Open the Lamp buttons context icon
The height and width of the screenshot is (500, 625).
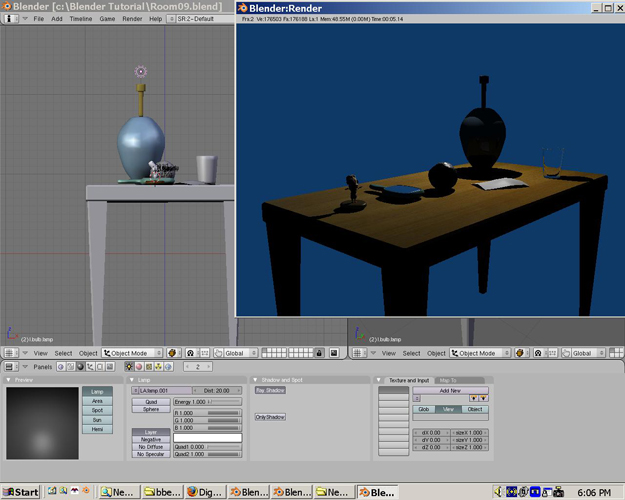pyautogui.click(x=128, y=367)
